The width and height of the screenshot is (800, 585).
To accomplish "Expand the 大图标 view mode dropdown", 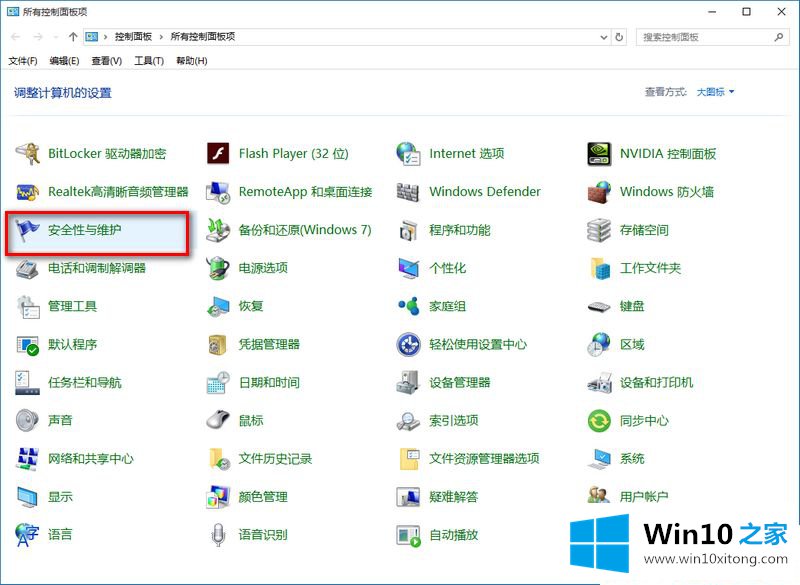I will [x=716, y=92].
